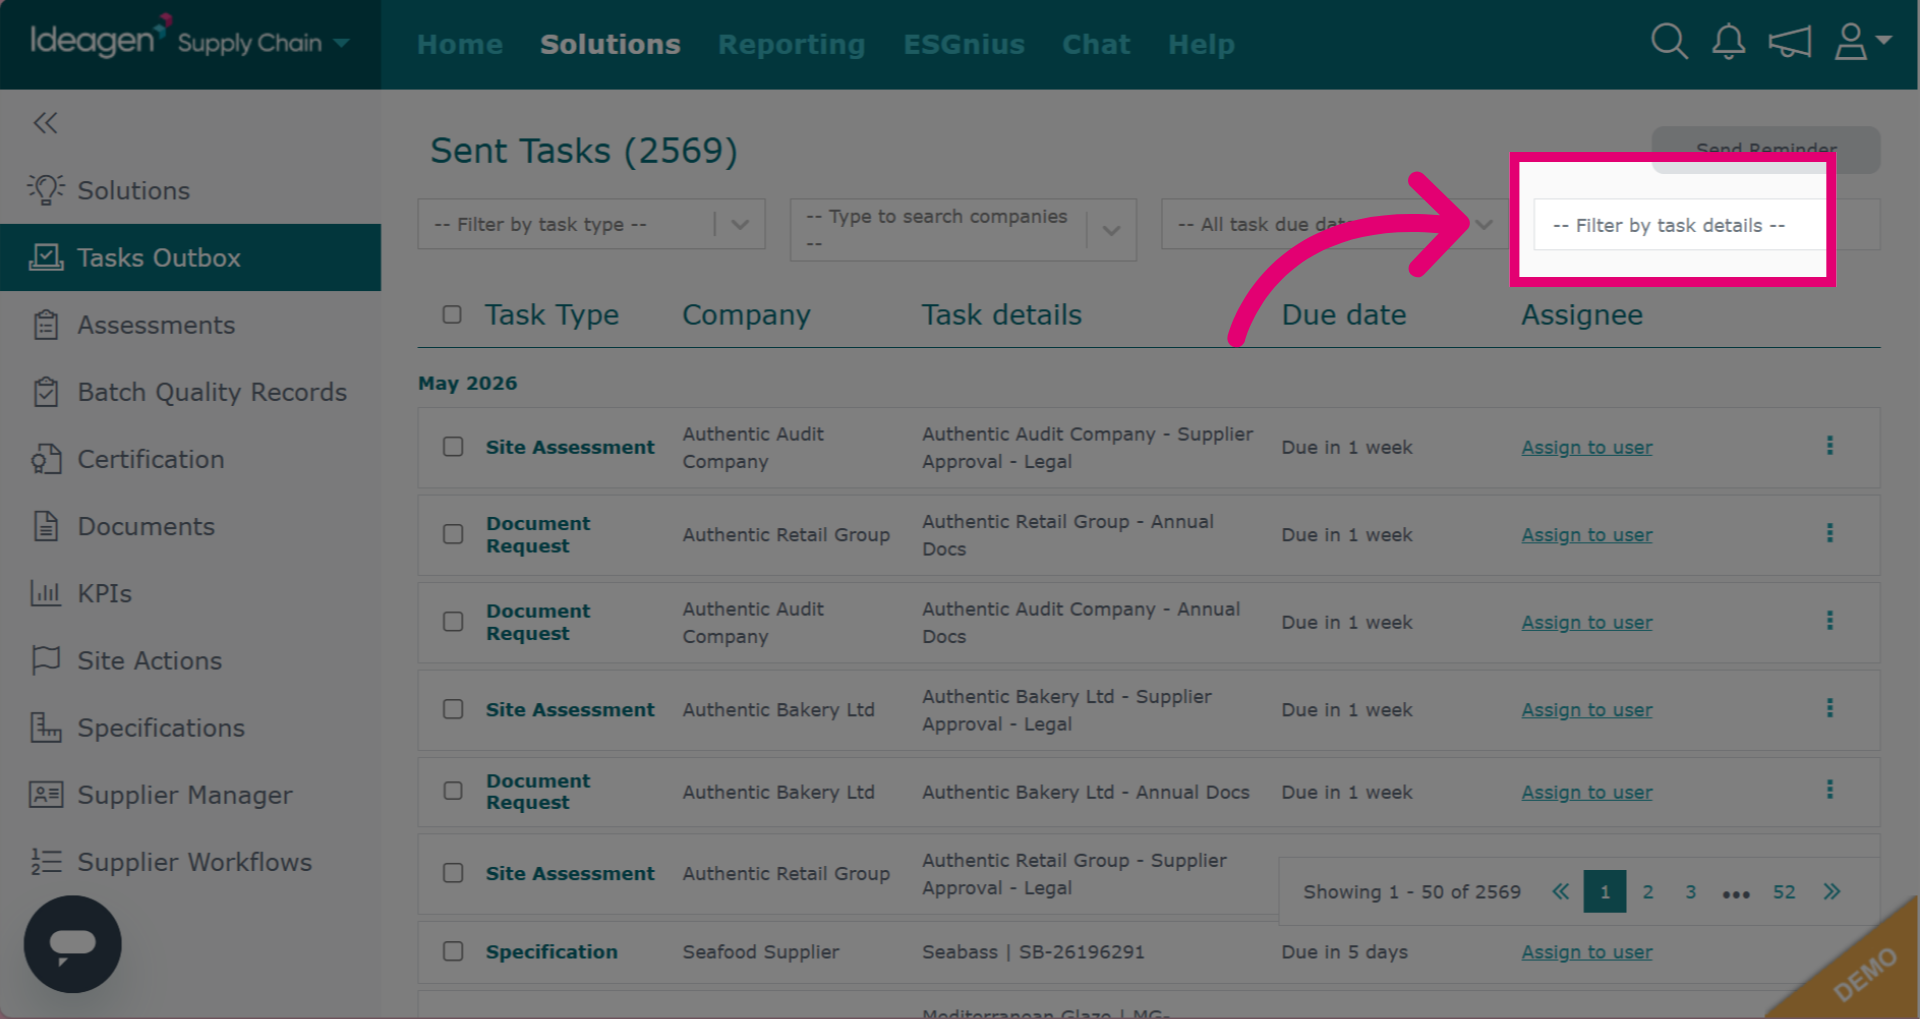
Task: Open the announcements megaphone icon
Action: point(1790,42)
